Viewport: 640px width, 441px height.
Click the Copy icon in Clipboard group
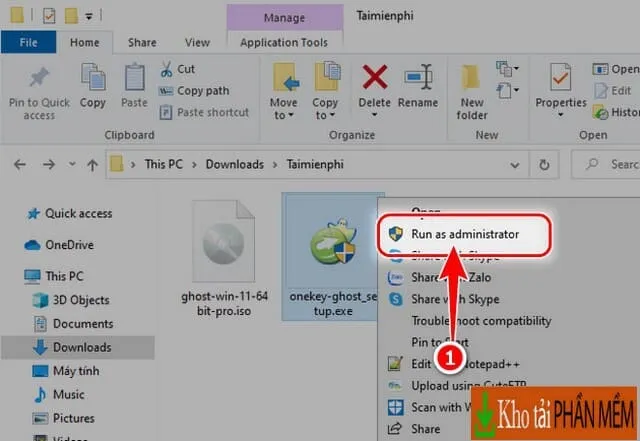click(93, 77)
